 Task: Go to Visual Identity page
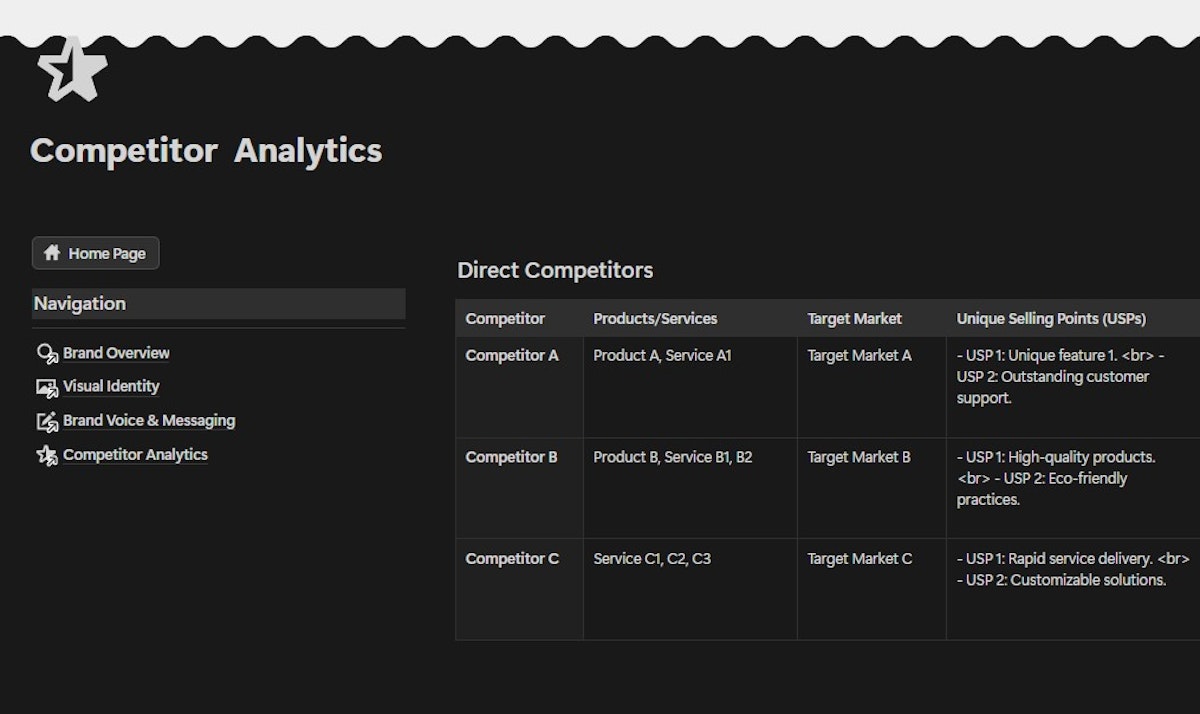(111, 386)
